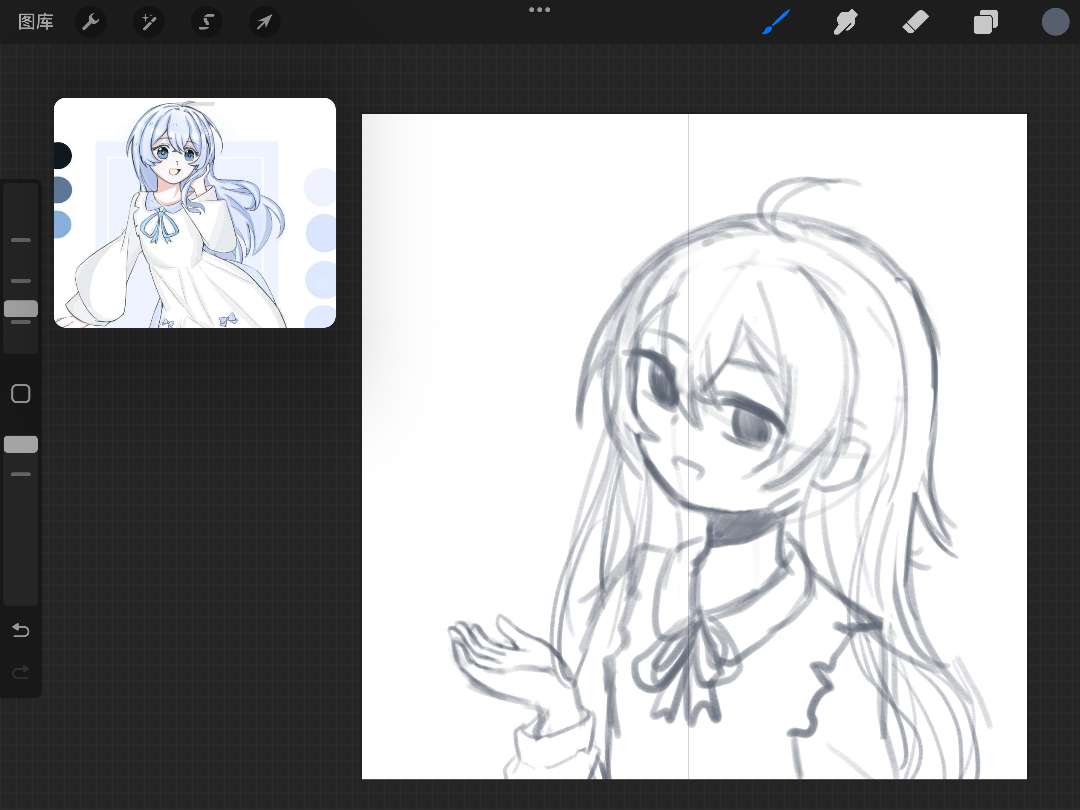Open the Adjustments magic wand menu
The height and width of the screenshot is (810, 1080).
click(x=149, y=22)
